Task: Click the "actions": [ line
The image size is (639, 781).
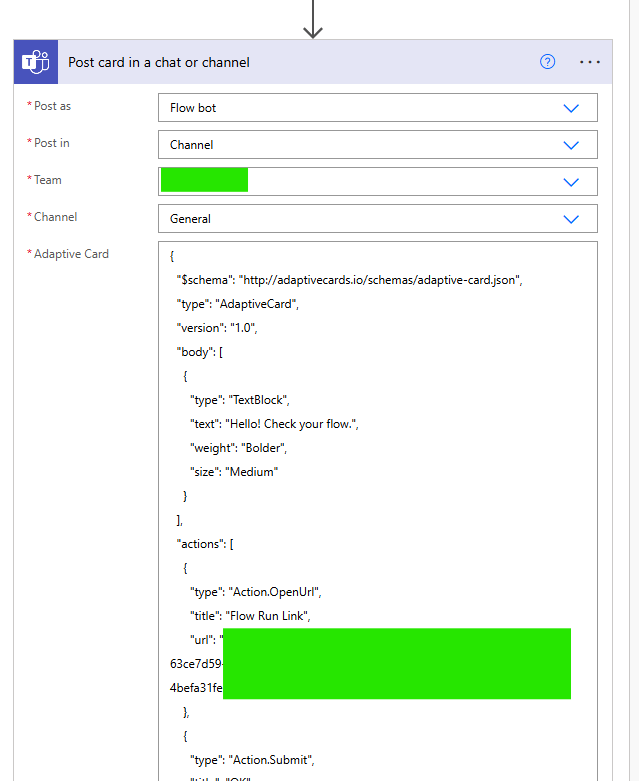Action: coord(205,544)
